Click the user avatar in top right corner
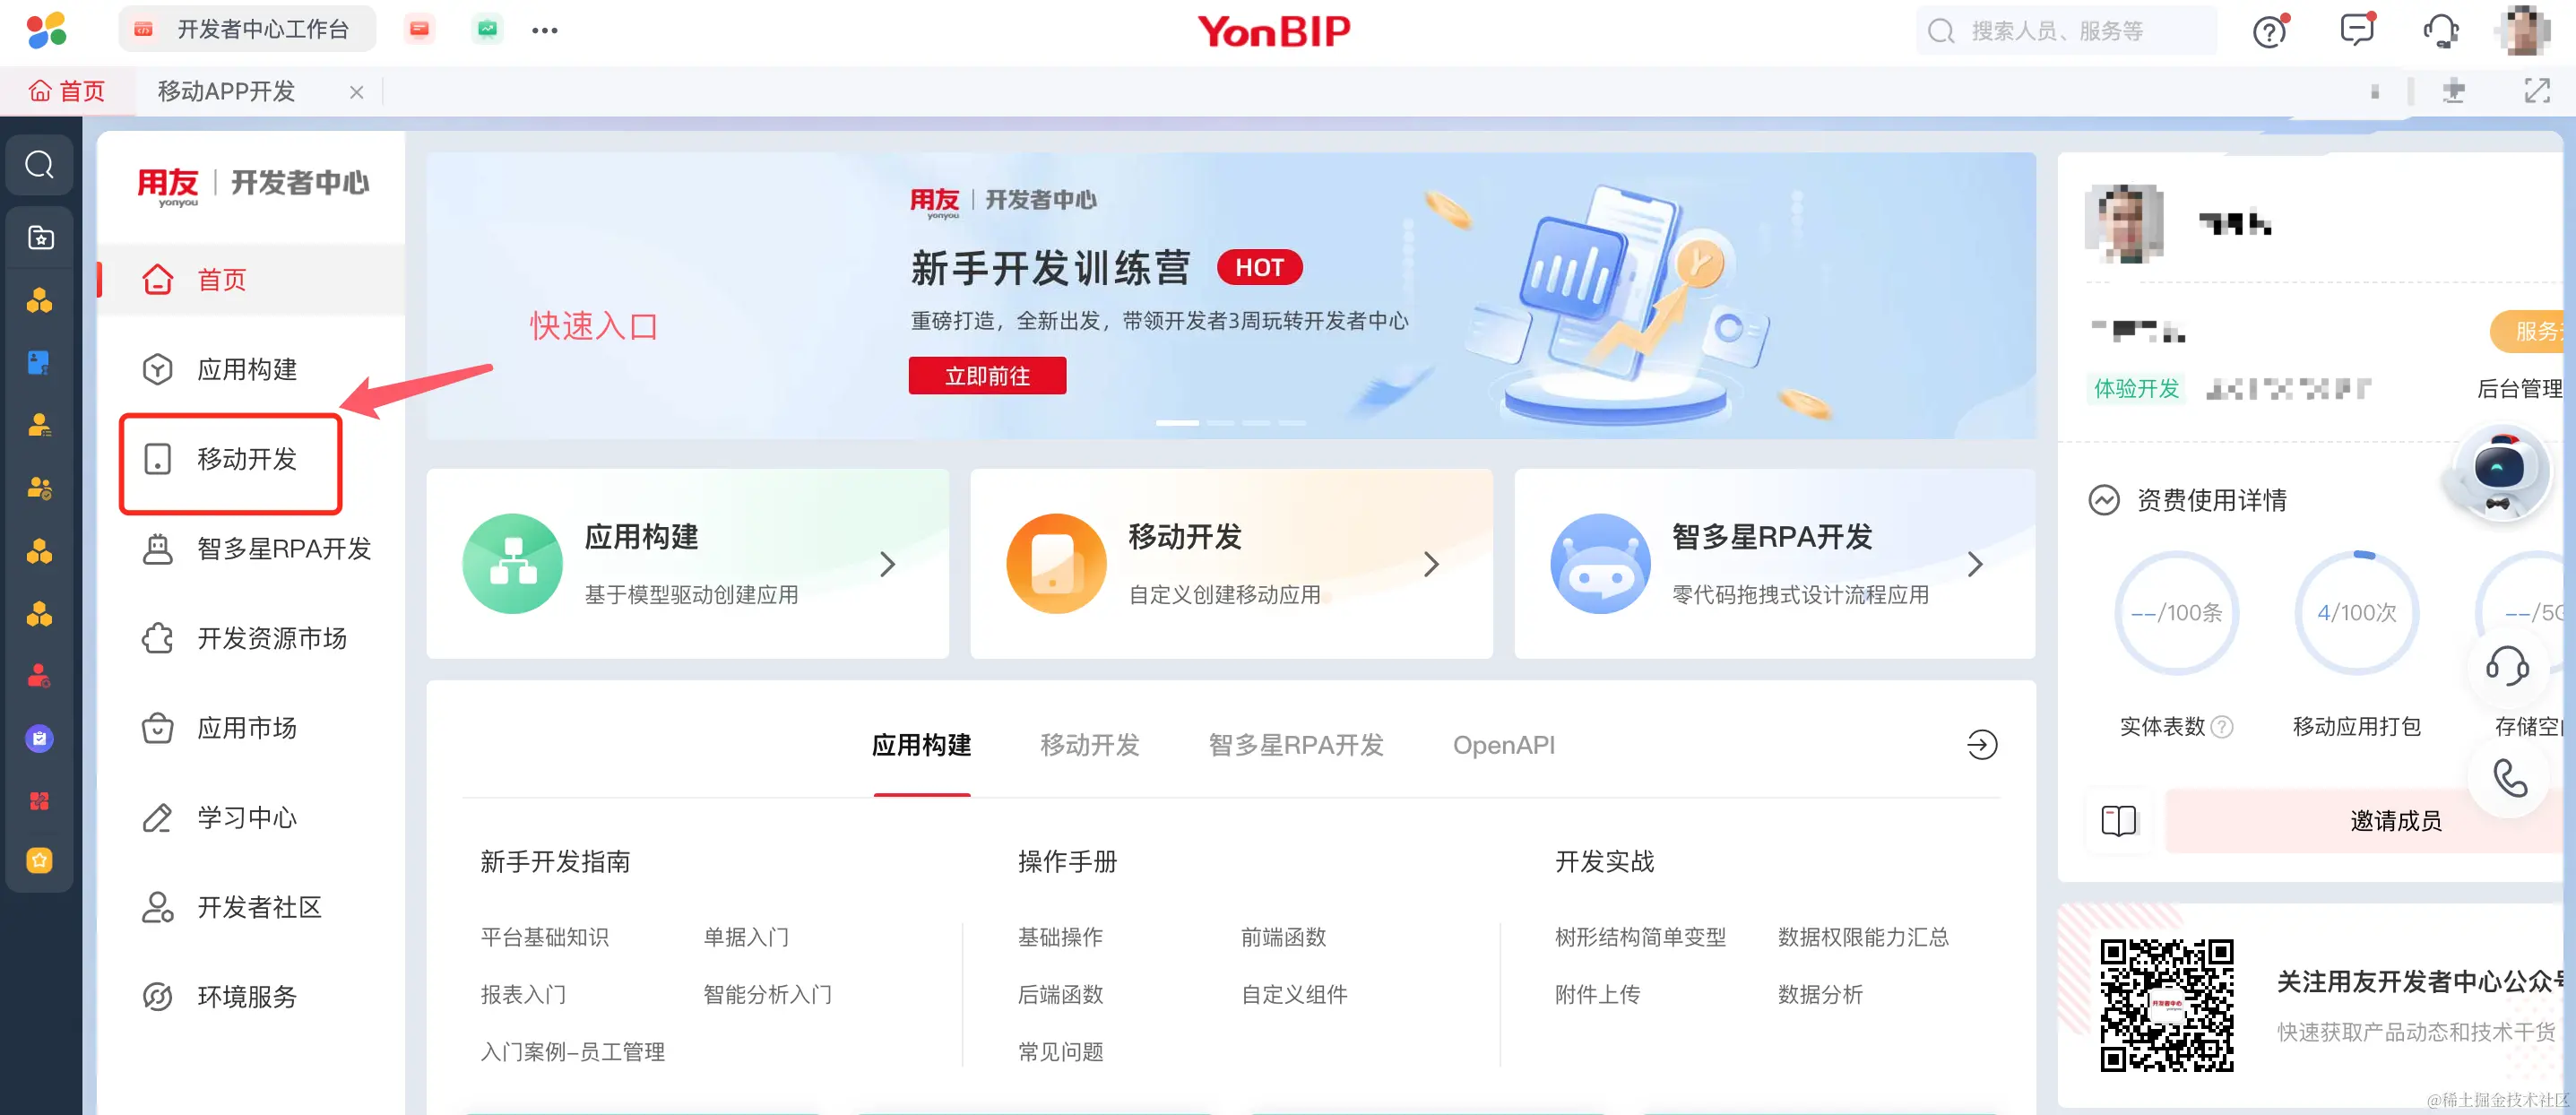The image size is (2576, 1115). pyautogui.click(x=2524, y=30)
